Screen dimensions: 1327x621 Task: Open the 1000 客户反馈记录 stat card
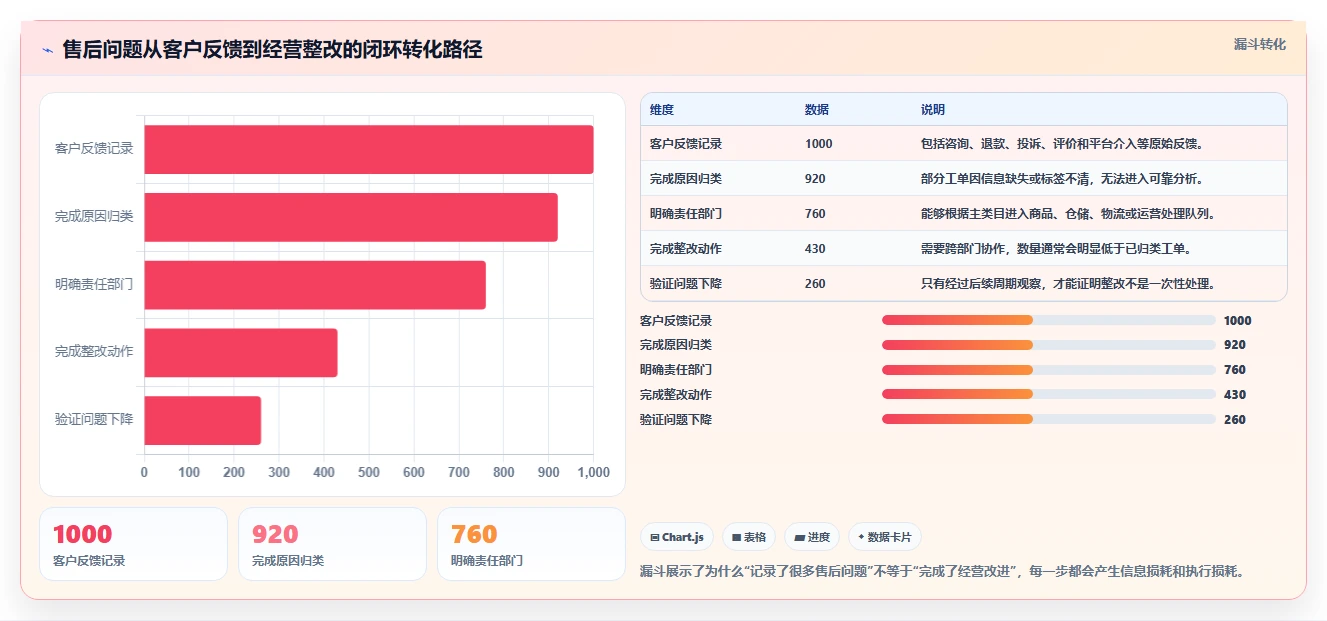tap(133, 544)
